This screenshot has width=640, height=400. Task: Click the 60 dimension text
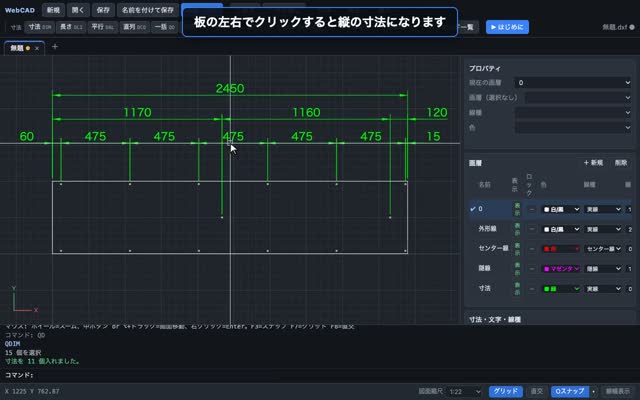click(x=27, y=136)
